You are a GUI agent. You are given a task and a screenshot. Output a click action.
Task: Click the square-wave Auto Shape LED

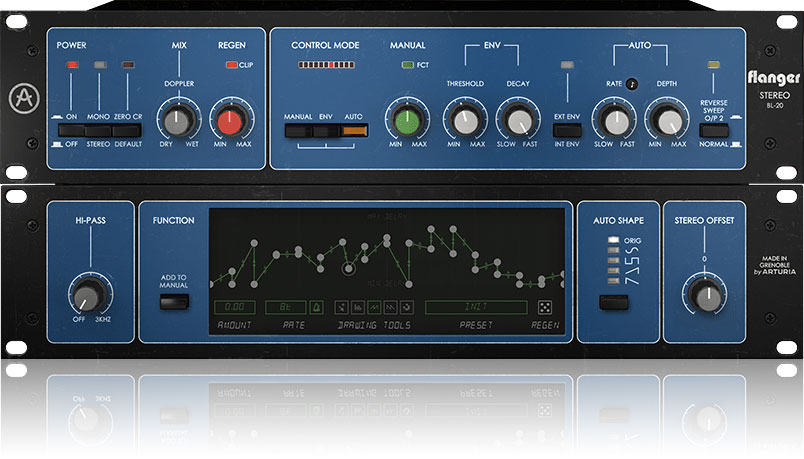(613, 261)
